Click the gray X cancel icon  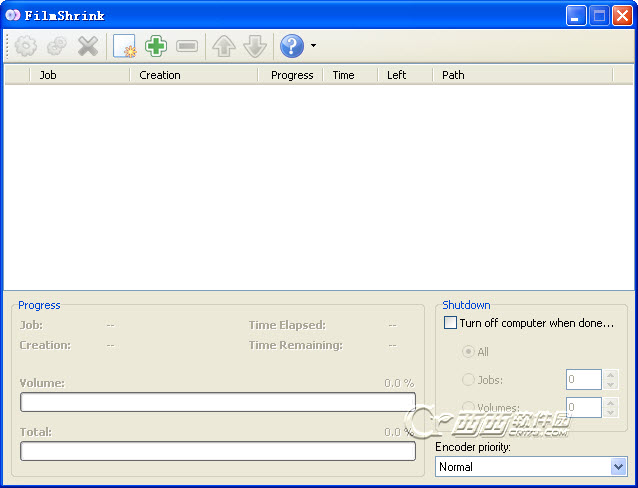tap(88, 46)
